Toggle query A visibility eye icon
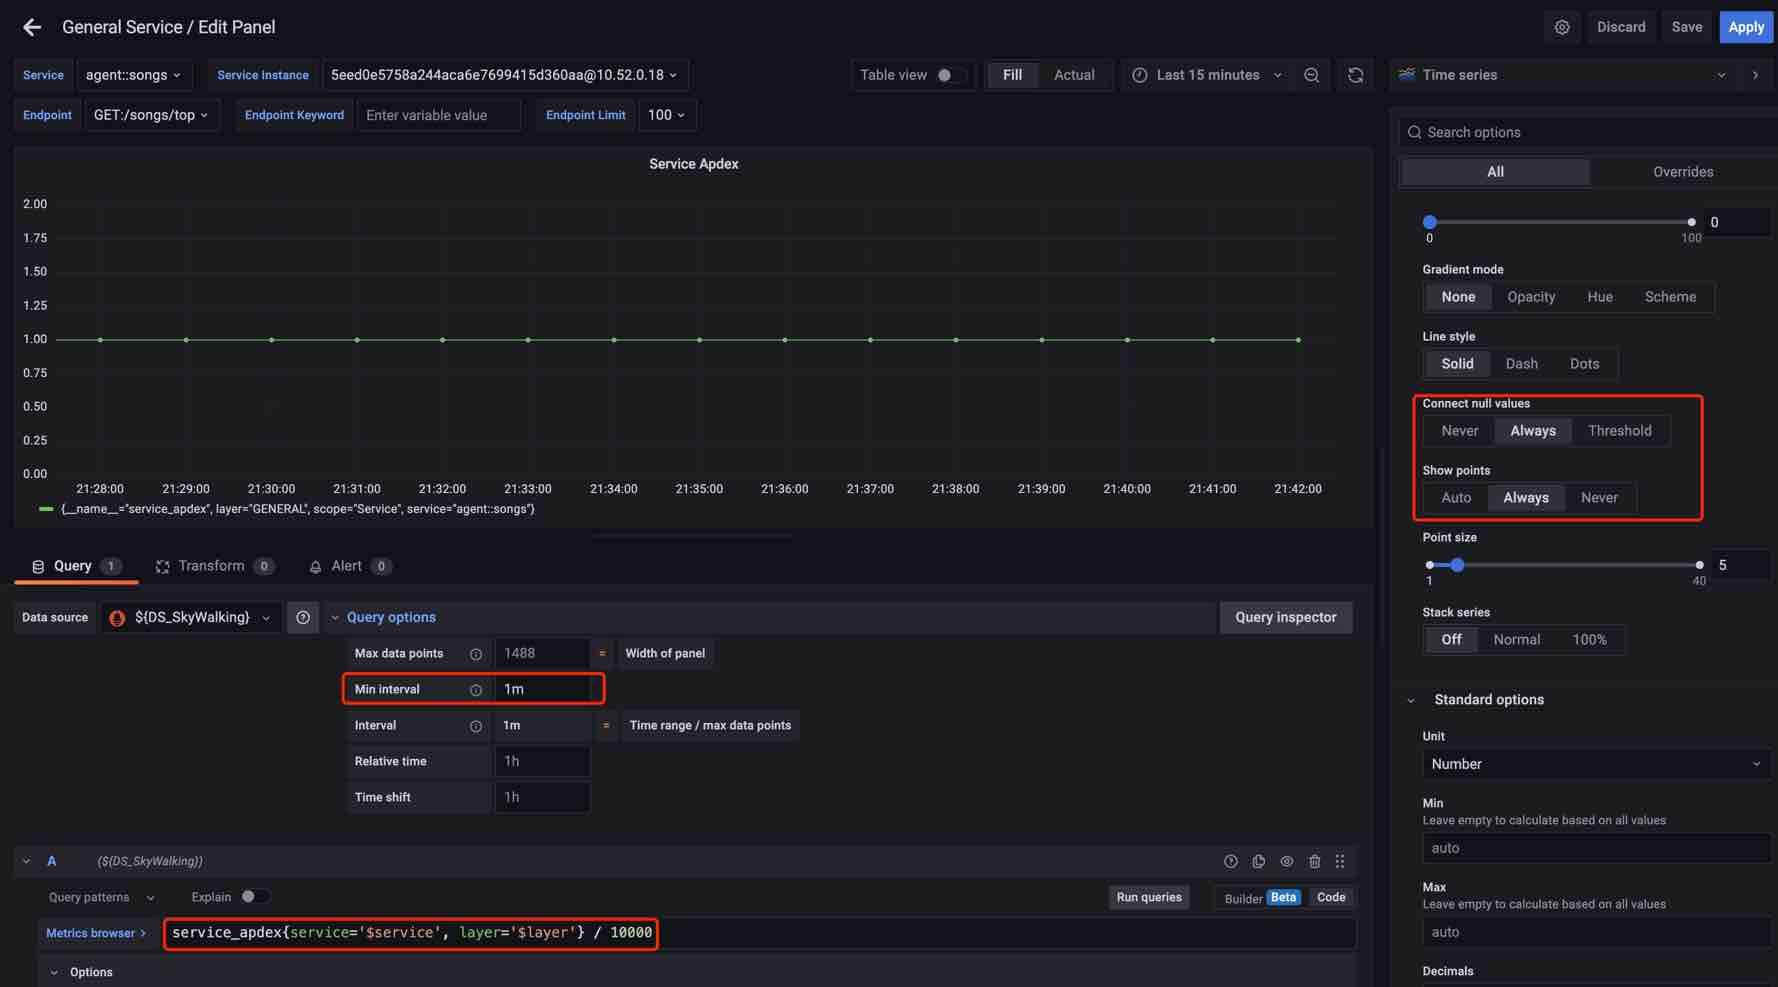The image size is (1778, 987). 1286,861
